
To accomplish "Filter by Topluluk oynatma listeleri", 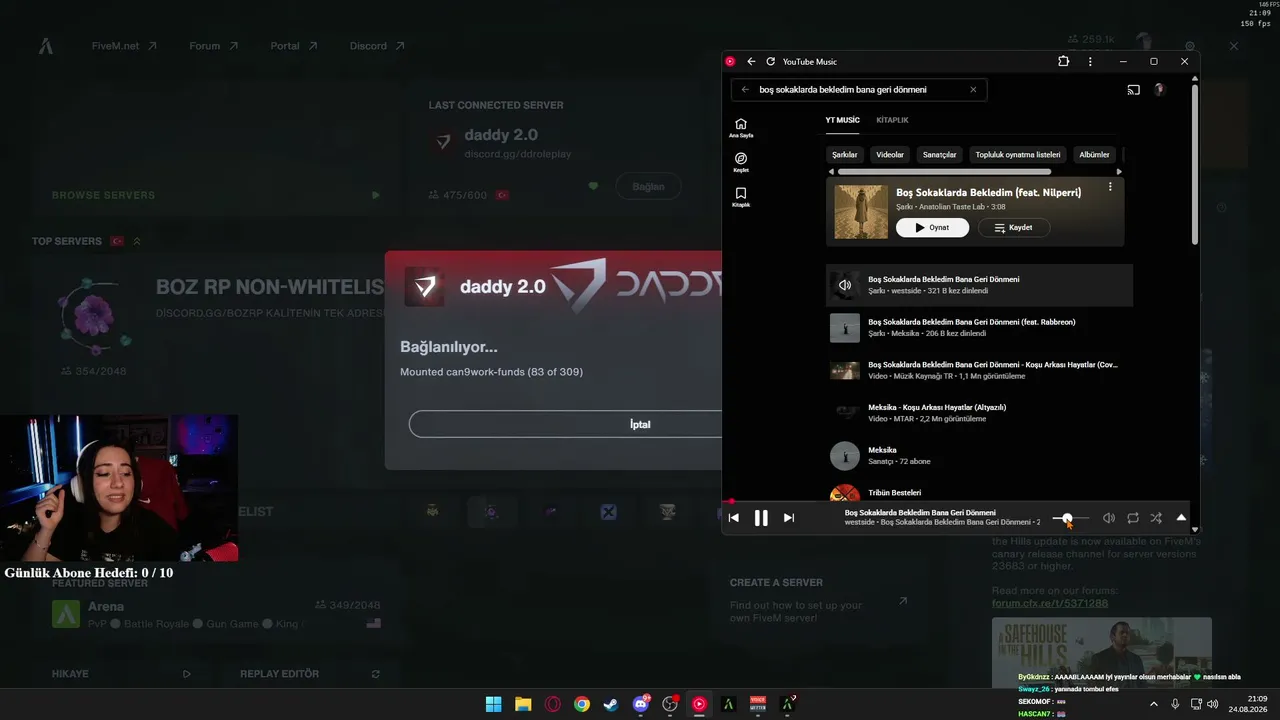I will pyautogui.click(x=1018, y=155).
